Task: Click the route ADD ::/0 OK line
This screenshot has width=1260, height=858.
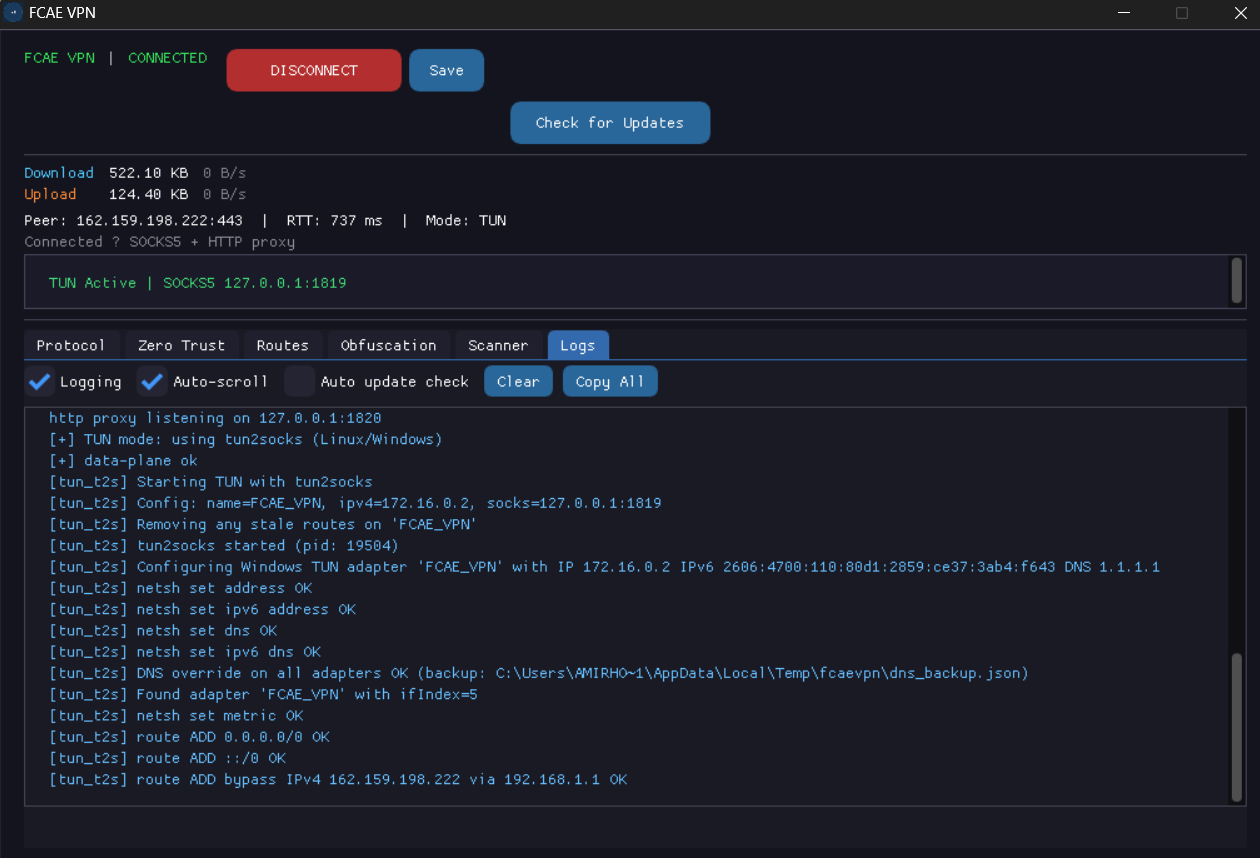Action: click(167, 758)
